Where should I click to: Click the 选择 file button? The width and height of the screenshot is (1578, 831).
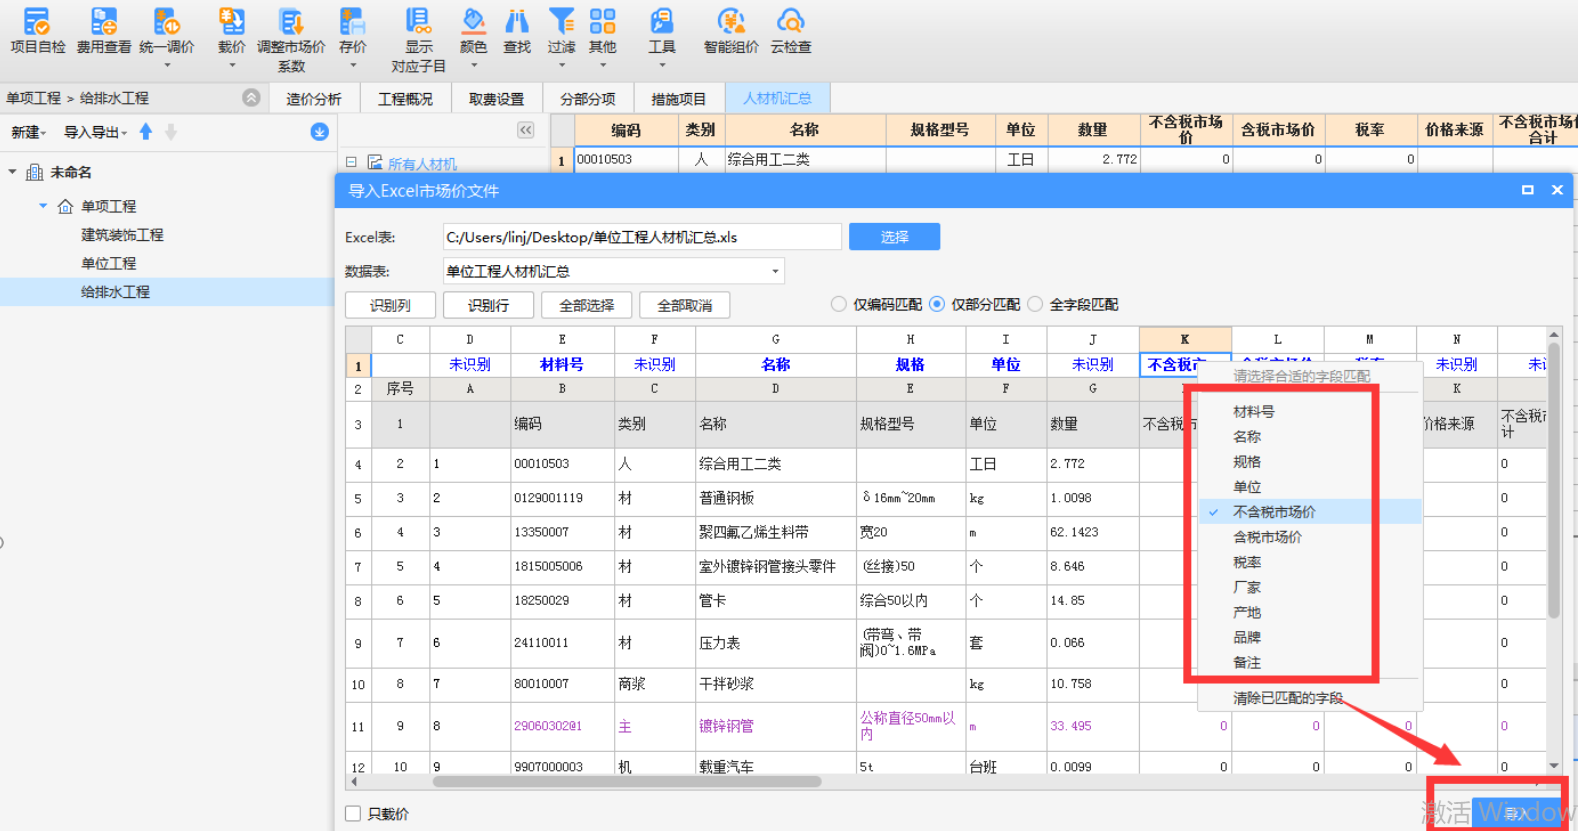[x=894, y=237]
